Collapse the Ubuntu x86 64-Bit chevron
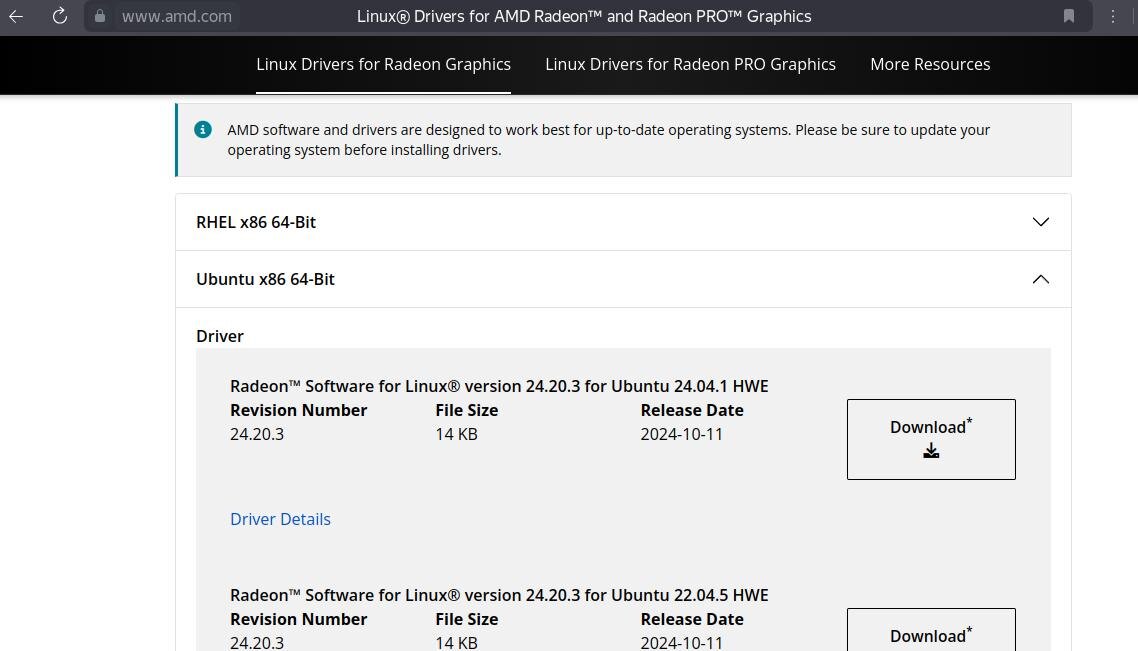This screenshot has height=651, width=1138. (x=1041, y=279)
